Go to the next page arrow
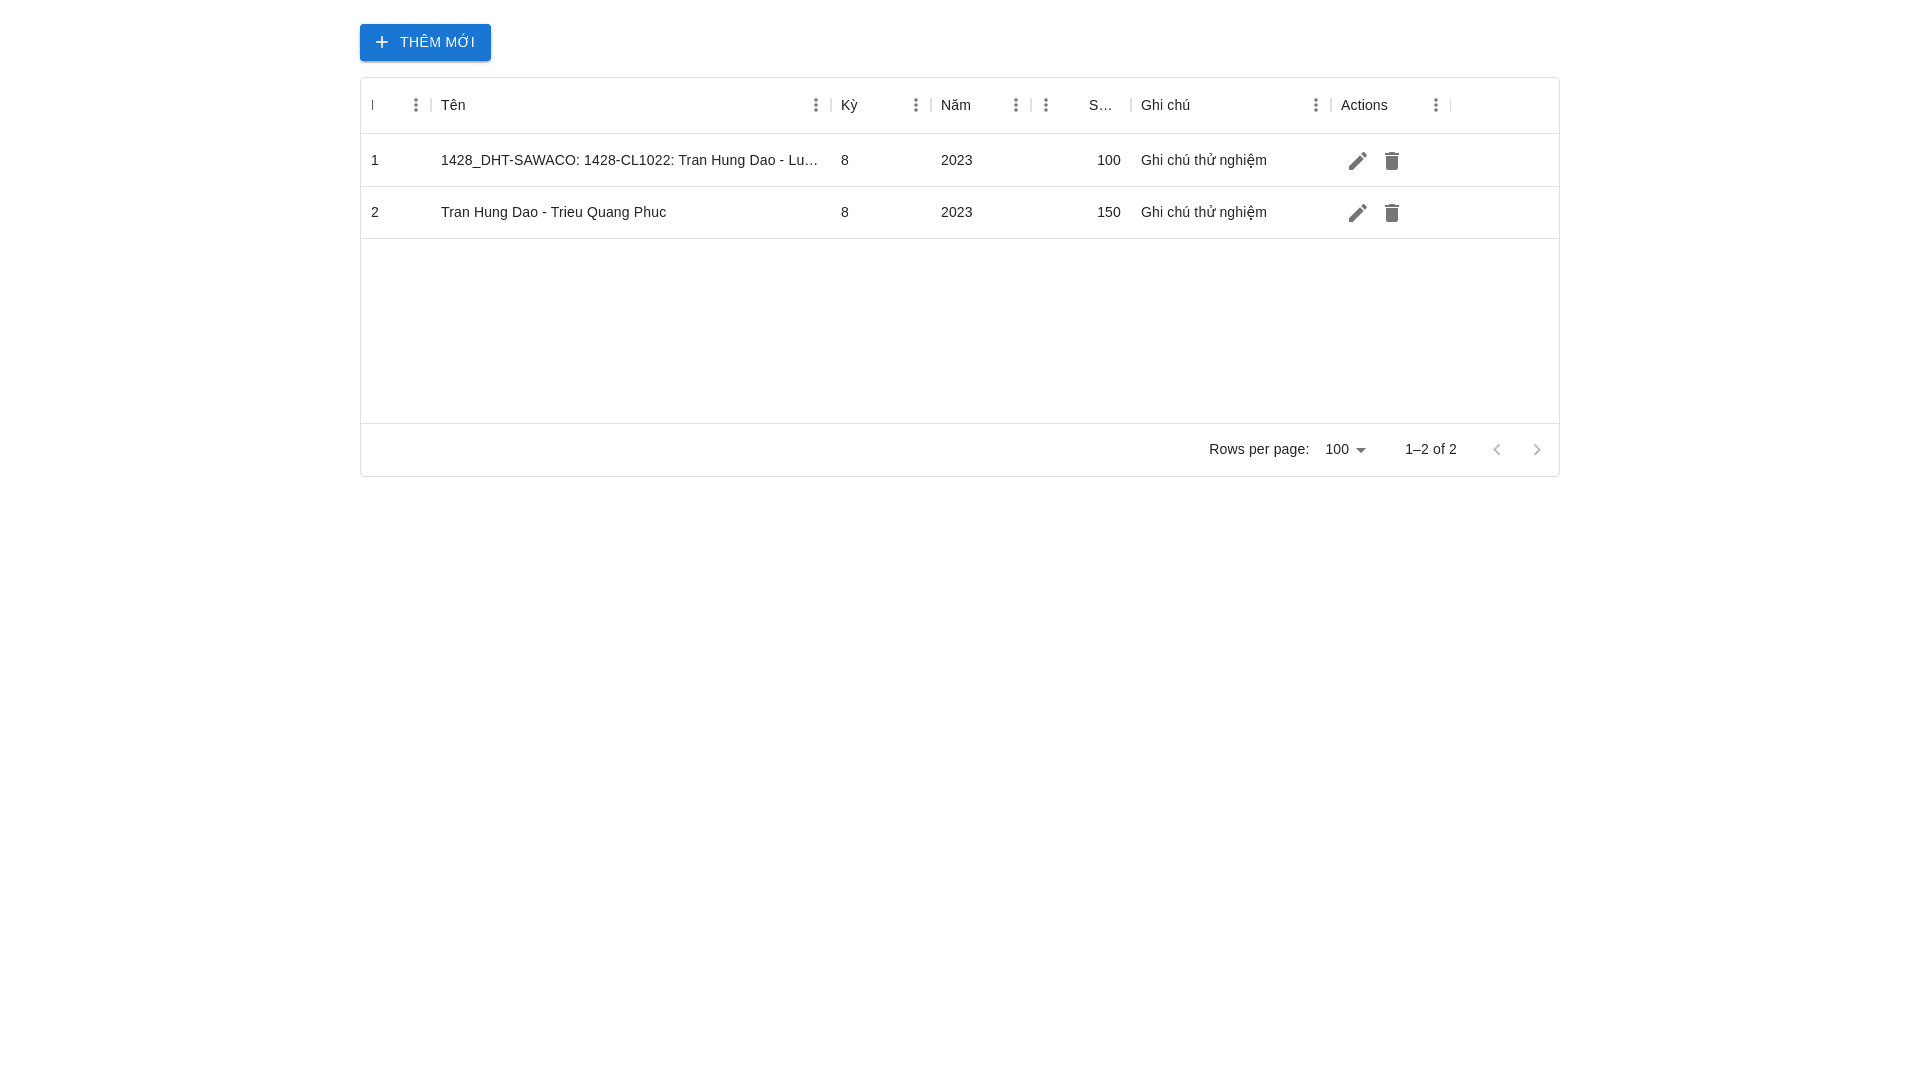Viewport: 1920px width, 1080px height. point(1537,450)
